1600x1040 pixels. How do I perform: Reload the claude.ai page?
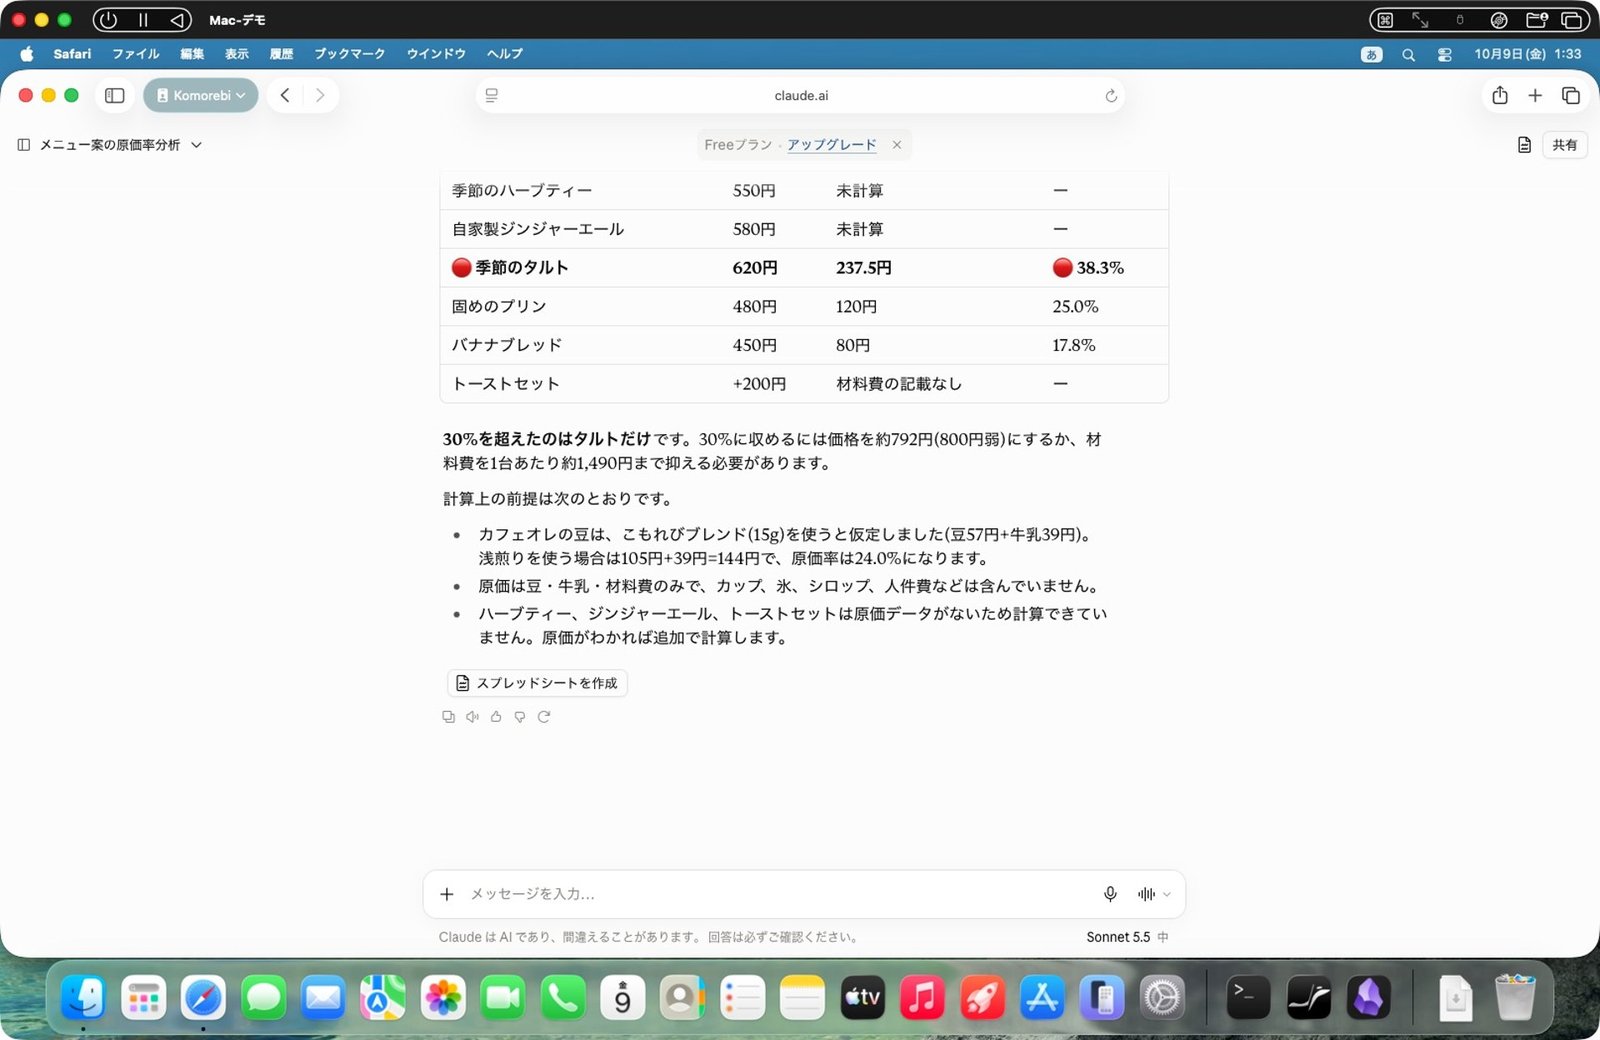pyautogui.click(x=1111, y=96)
